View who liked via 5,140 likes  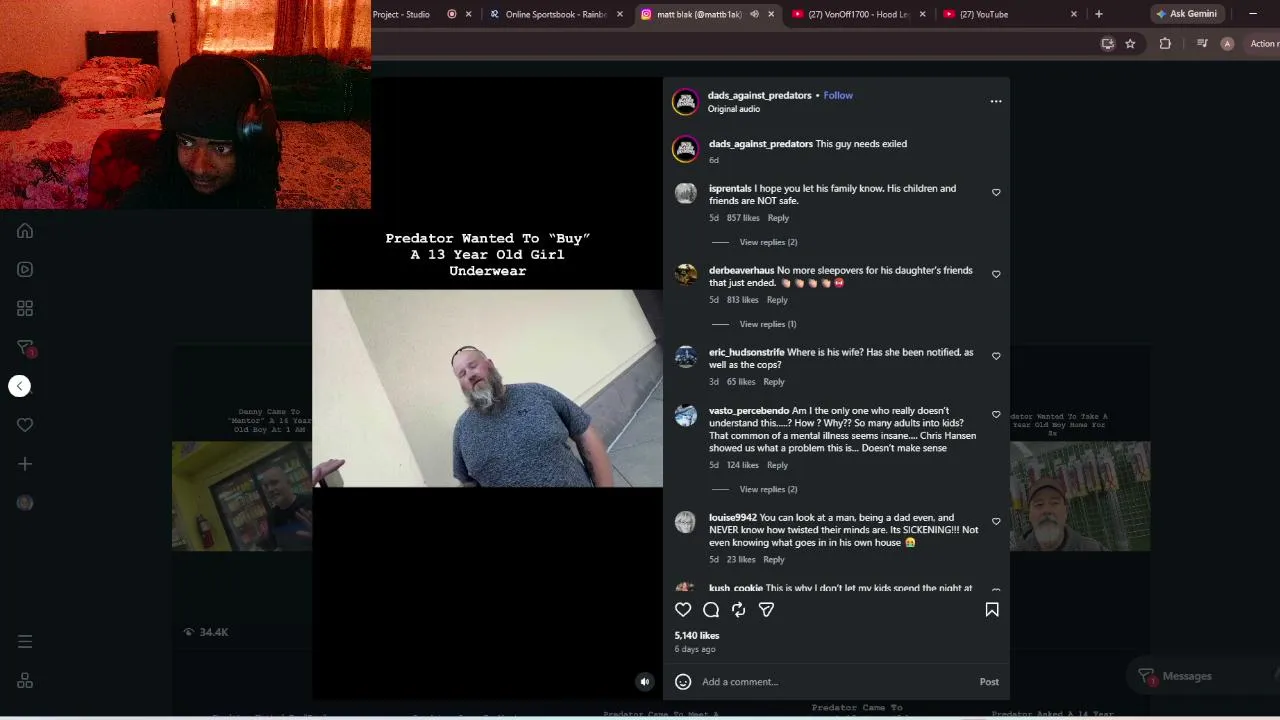tap(697, 636)
